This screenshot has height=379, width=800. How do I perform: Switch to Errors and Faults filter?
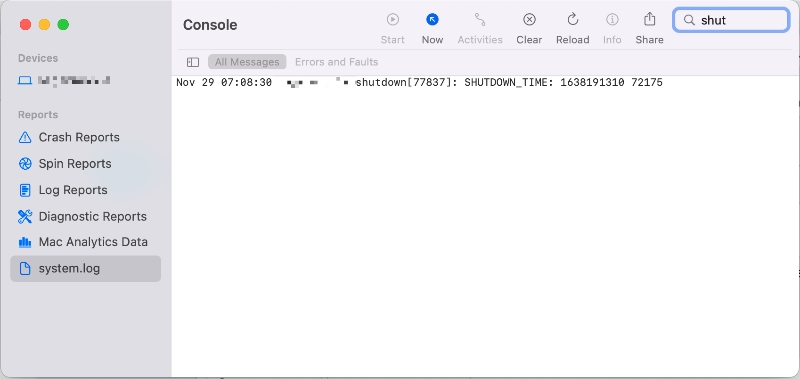336,62
